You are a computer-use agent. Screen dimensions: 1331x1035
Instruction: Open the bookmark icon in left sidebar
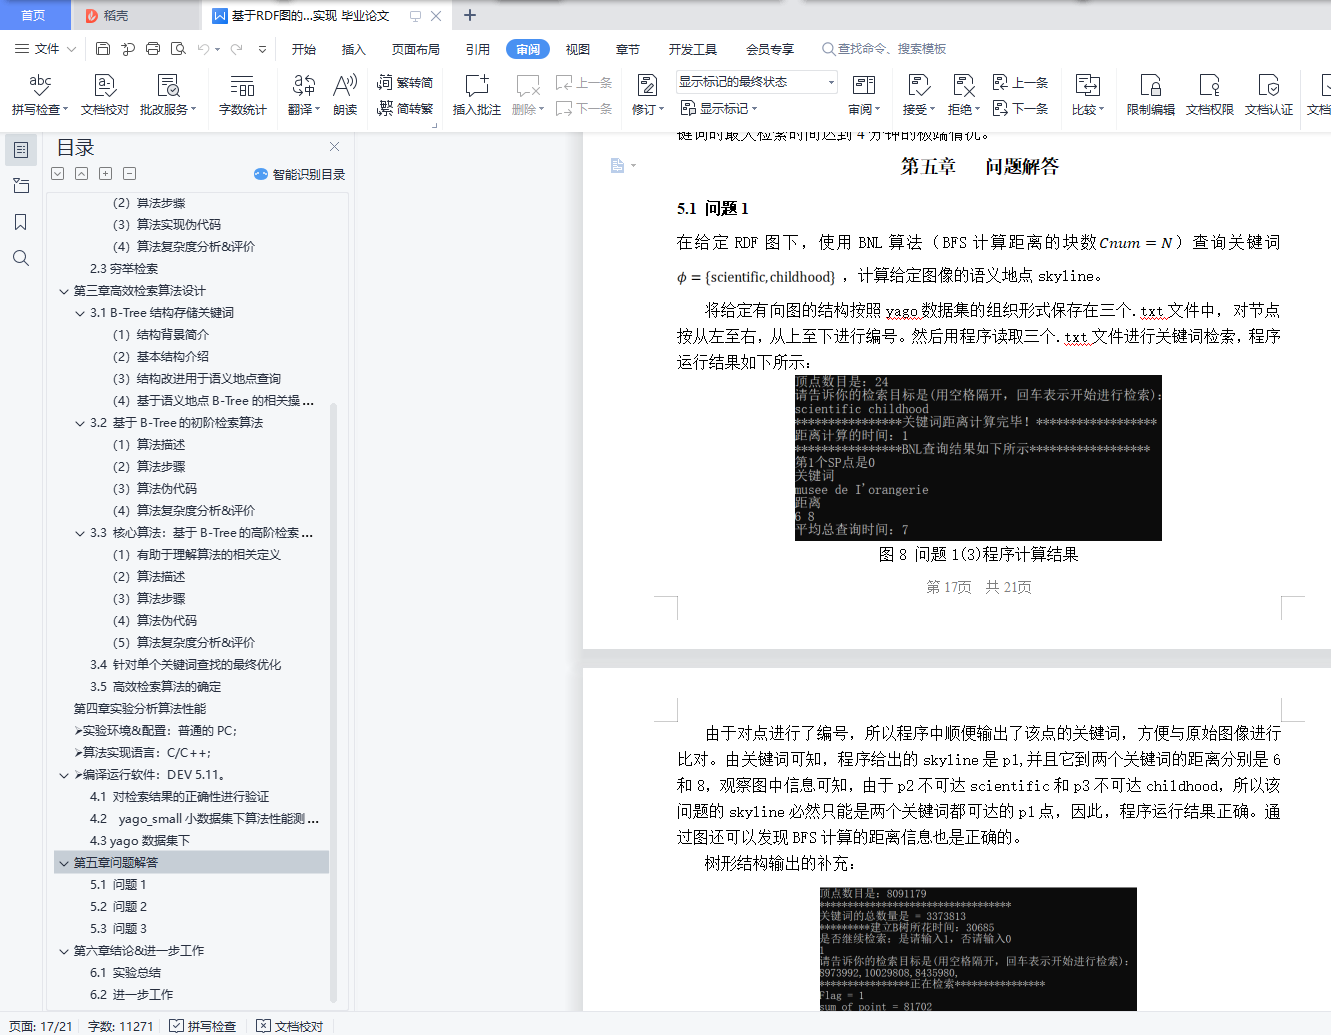click(x=20, y=222)
